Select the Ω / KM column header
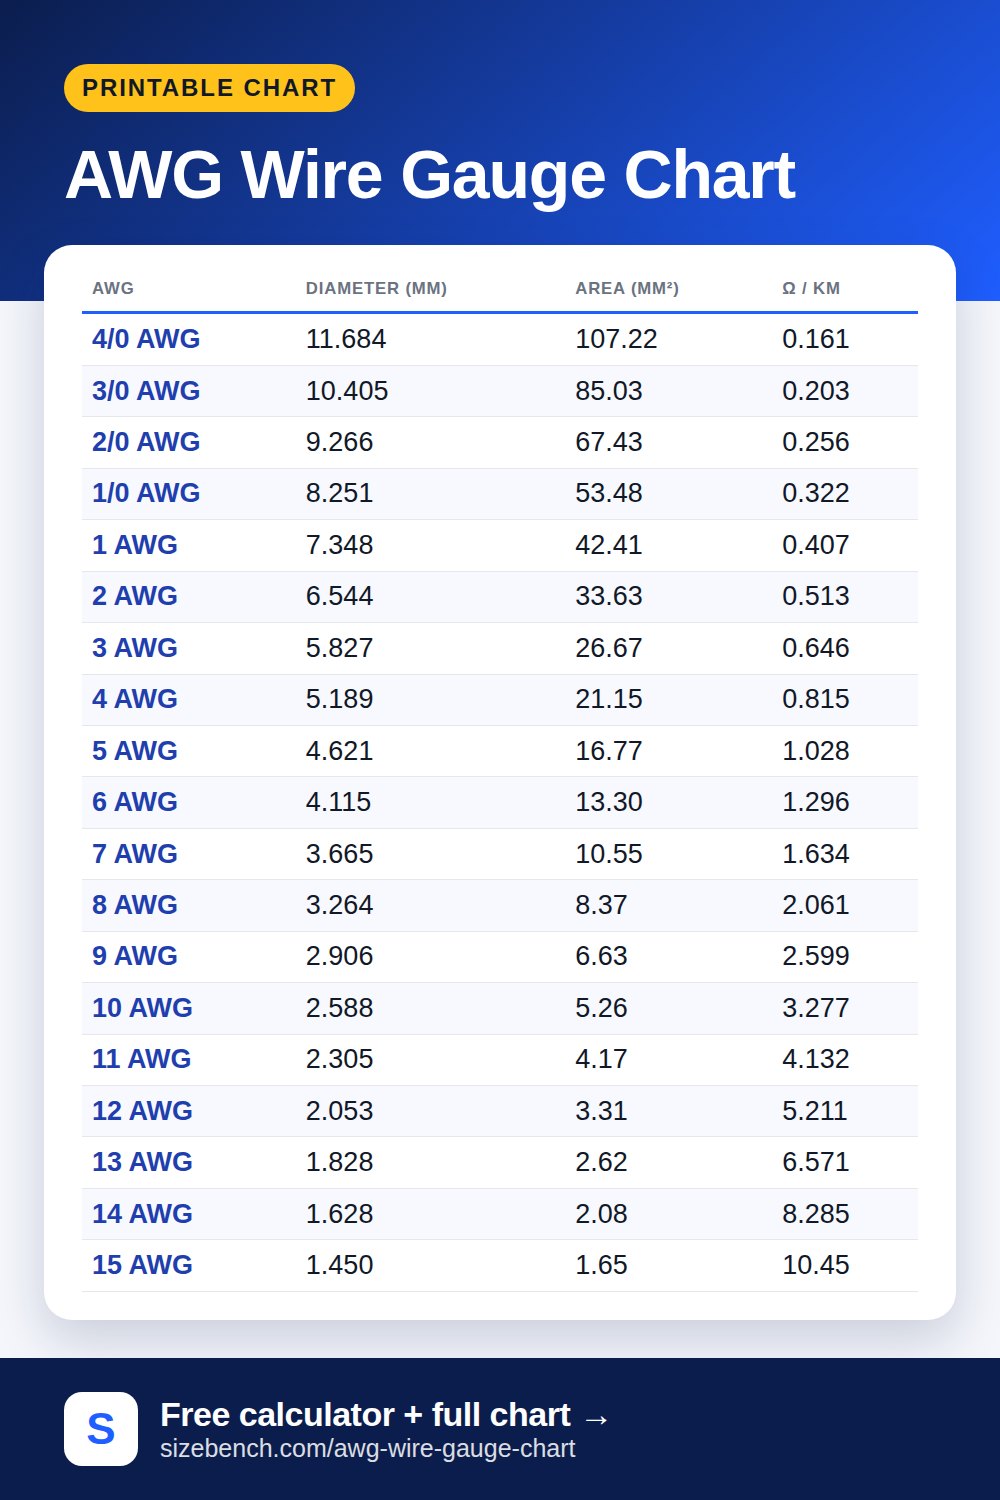The image size is (1000, 1500). [811, 288]
